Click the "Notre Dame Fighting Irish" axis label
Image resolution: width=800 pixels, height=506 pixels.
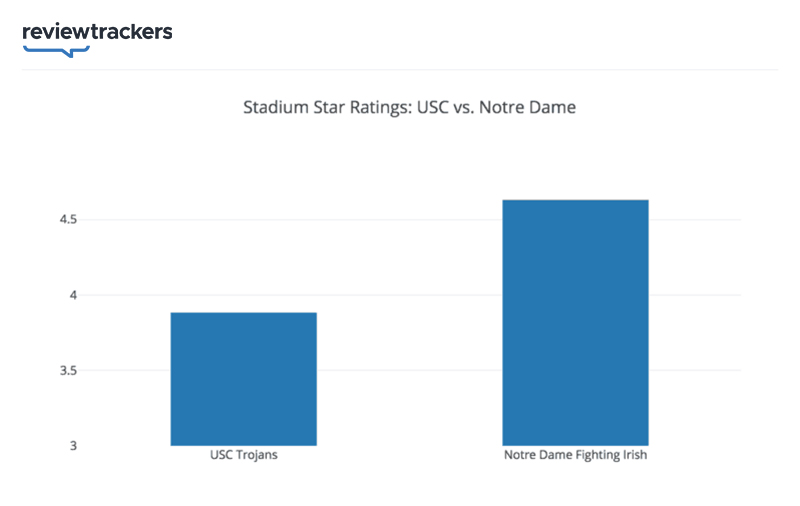[575, 456]
